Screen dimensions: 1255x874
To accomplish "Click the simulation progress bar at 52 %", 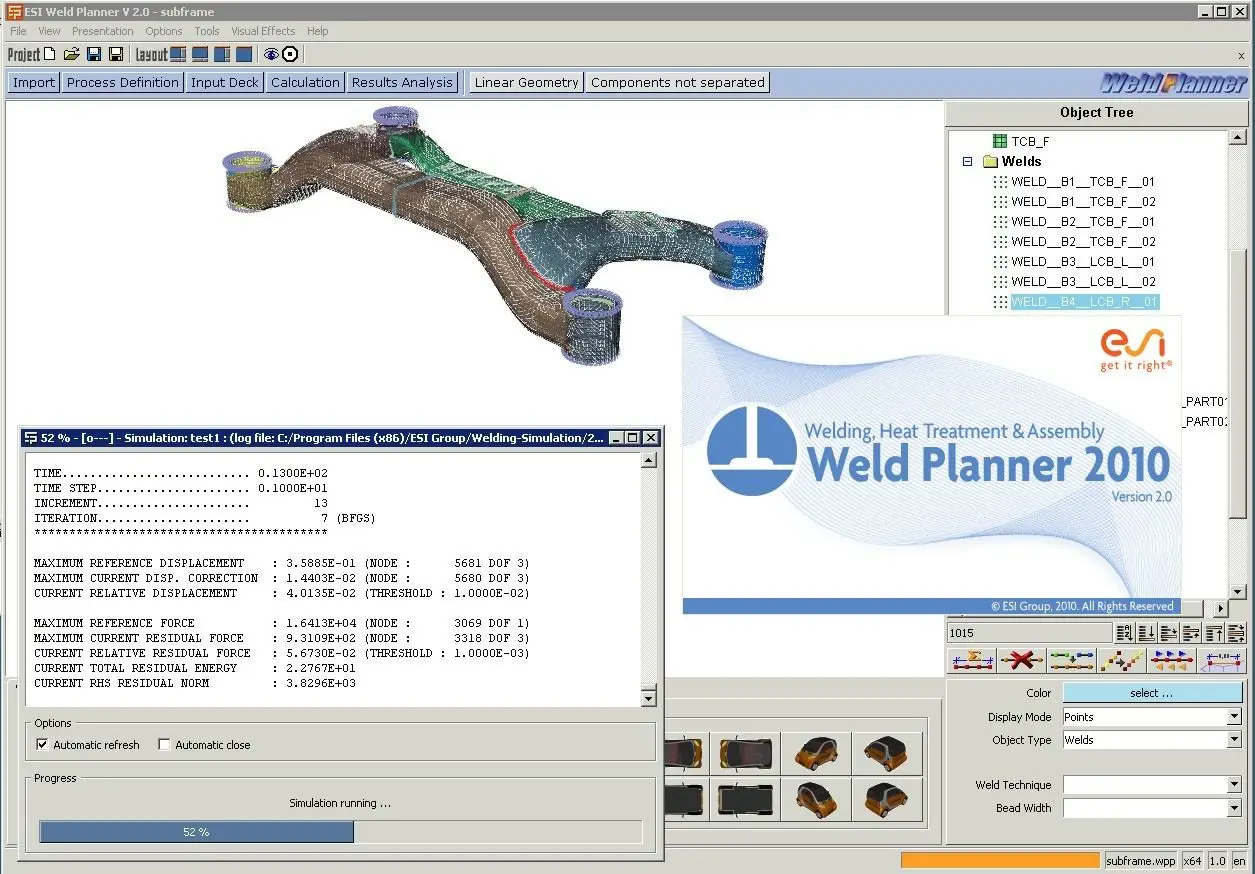I will 340,832.
